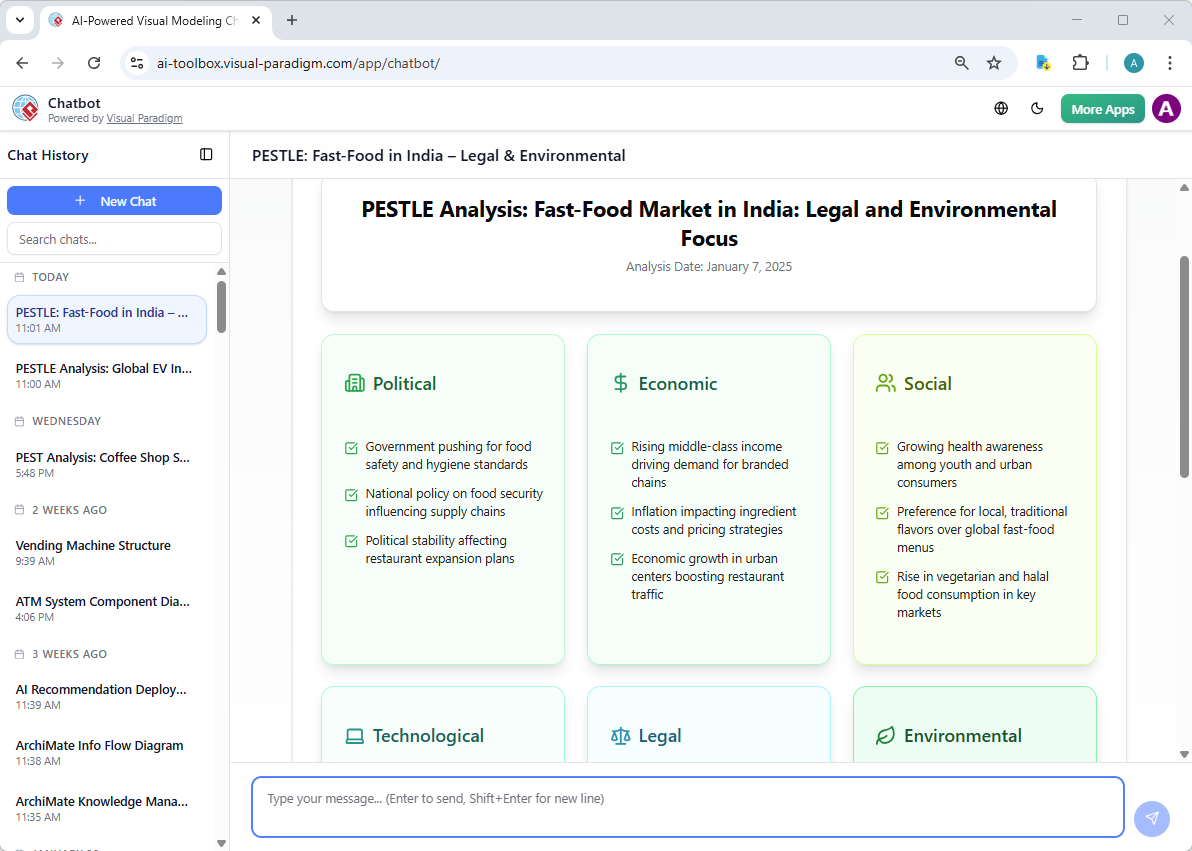Click the Environmental leaf icon
Screen dimensions: 1192x851
885,735
